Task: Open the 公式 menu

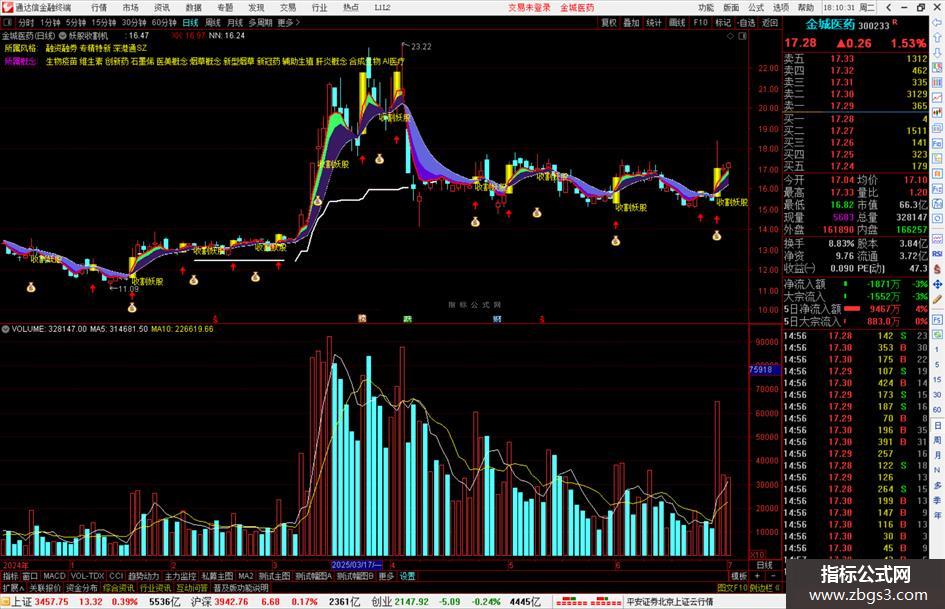Action: (x=756, y=7)
